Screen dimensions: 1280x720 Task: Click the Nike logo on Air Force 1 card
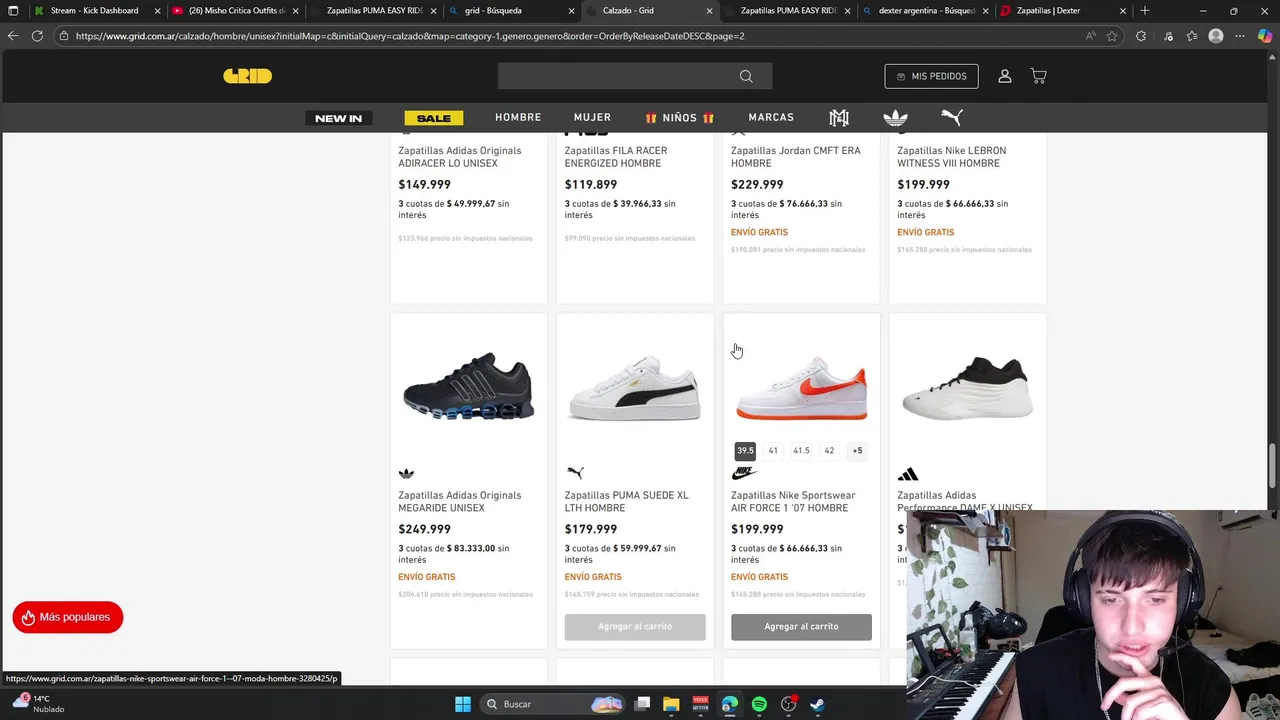(744, 473)
